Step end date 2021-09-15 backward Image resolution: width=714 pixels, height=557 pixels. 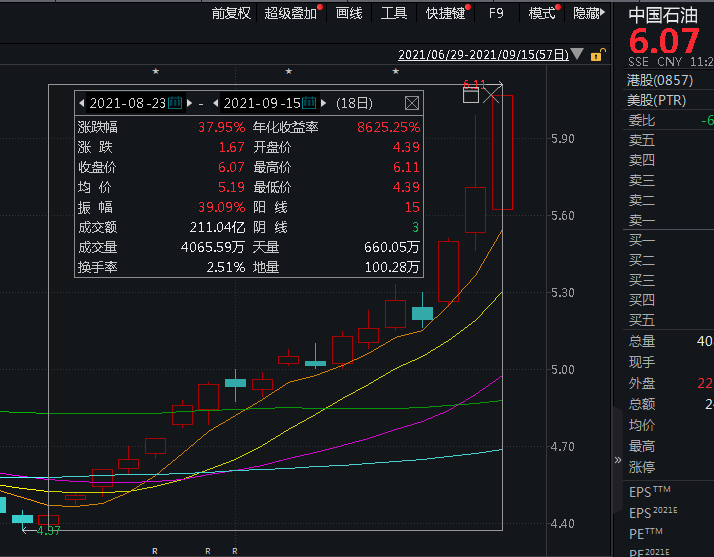point(215,103)
